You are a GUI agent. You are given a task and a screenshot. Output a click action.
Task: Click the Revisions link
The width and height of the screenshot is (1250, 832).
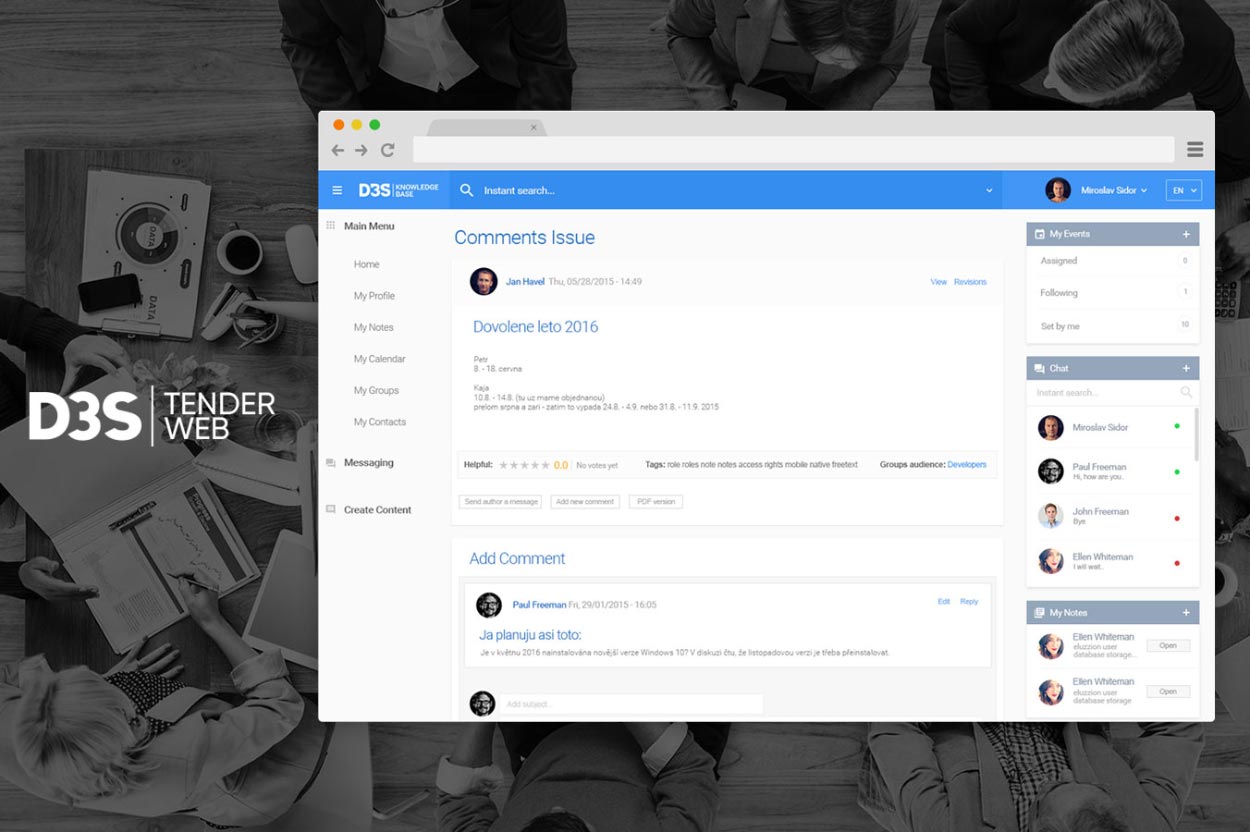click(970, 282)
